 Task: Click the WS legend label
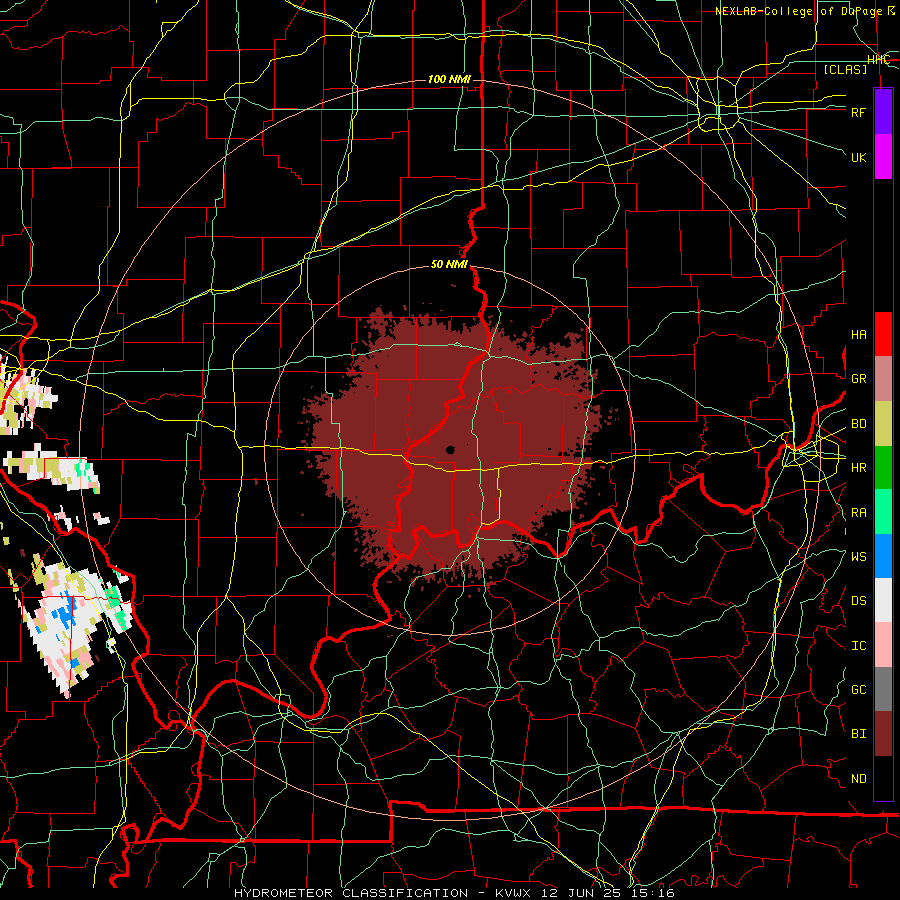tap(858, 557)
